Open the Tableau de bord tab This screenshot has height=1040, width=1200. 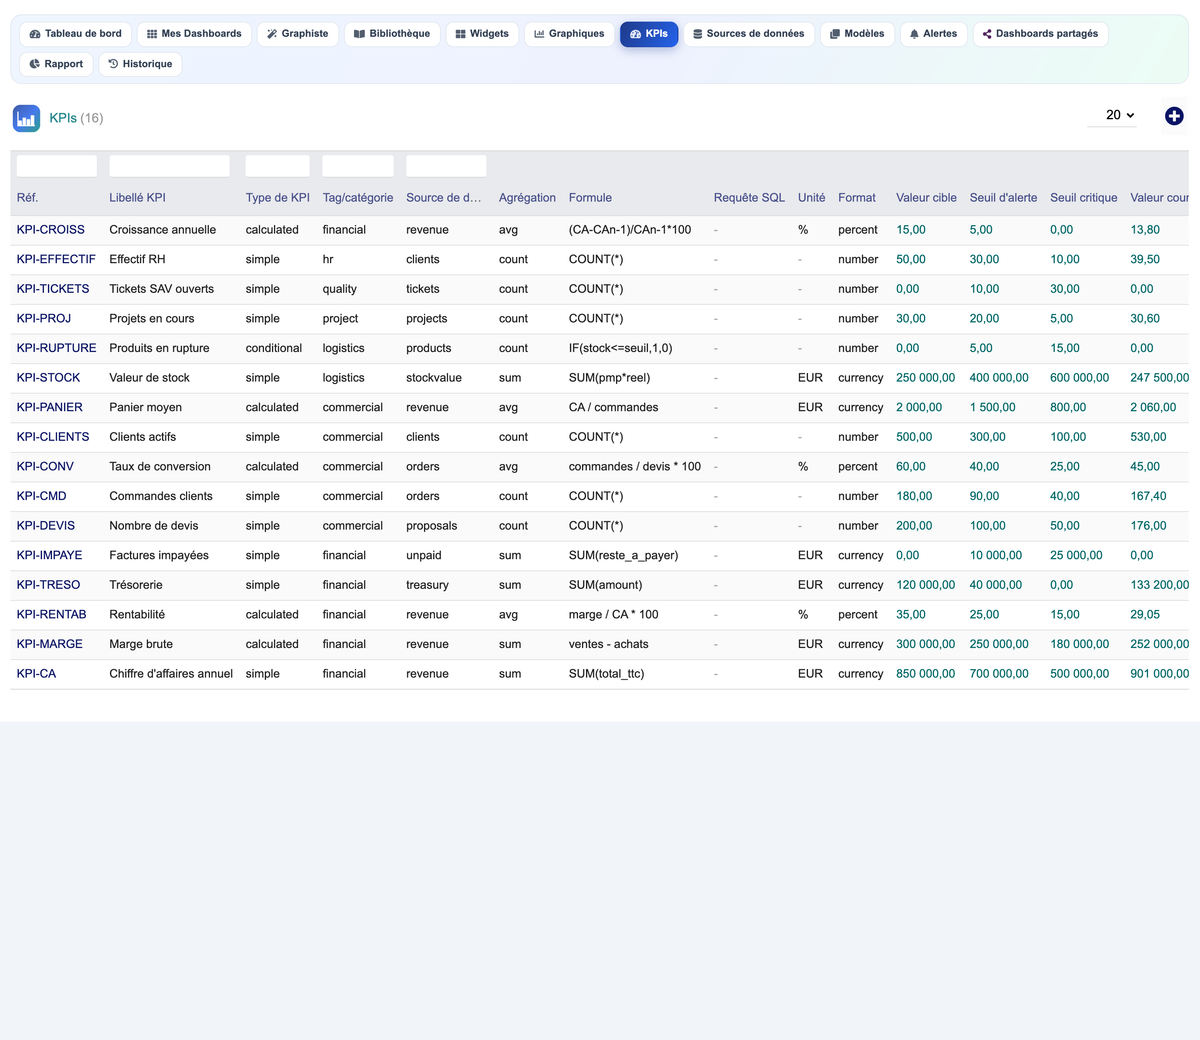76,34
